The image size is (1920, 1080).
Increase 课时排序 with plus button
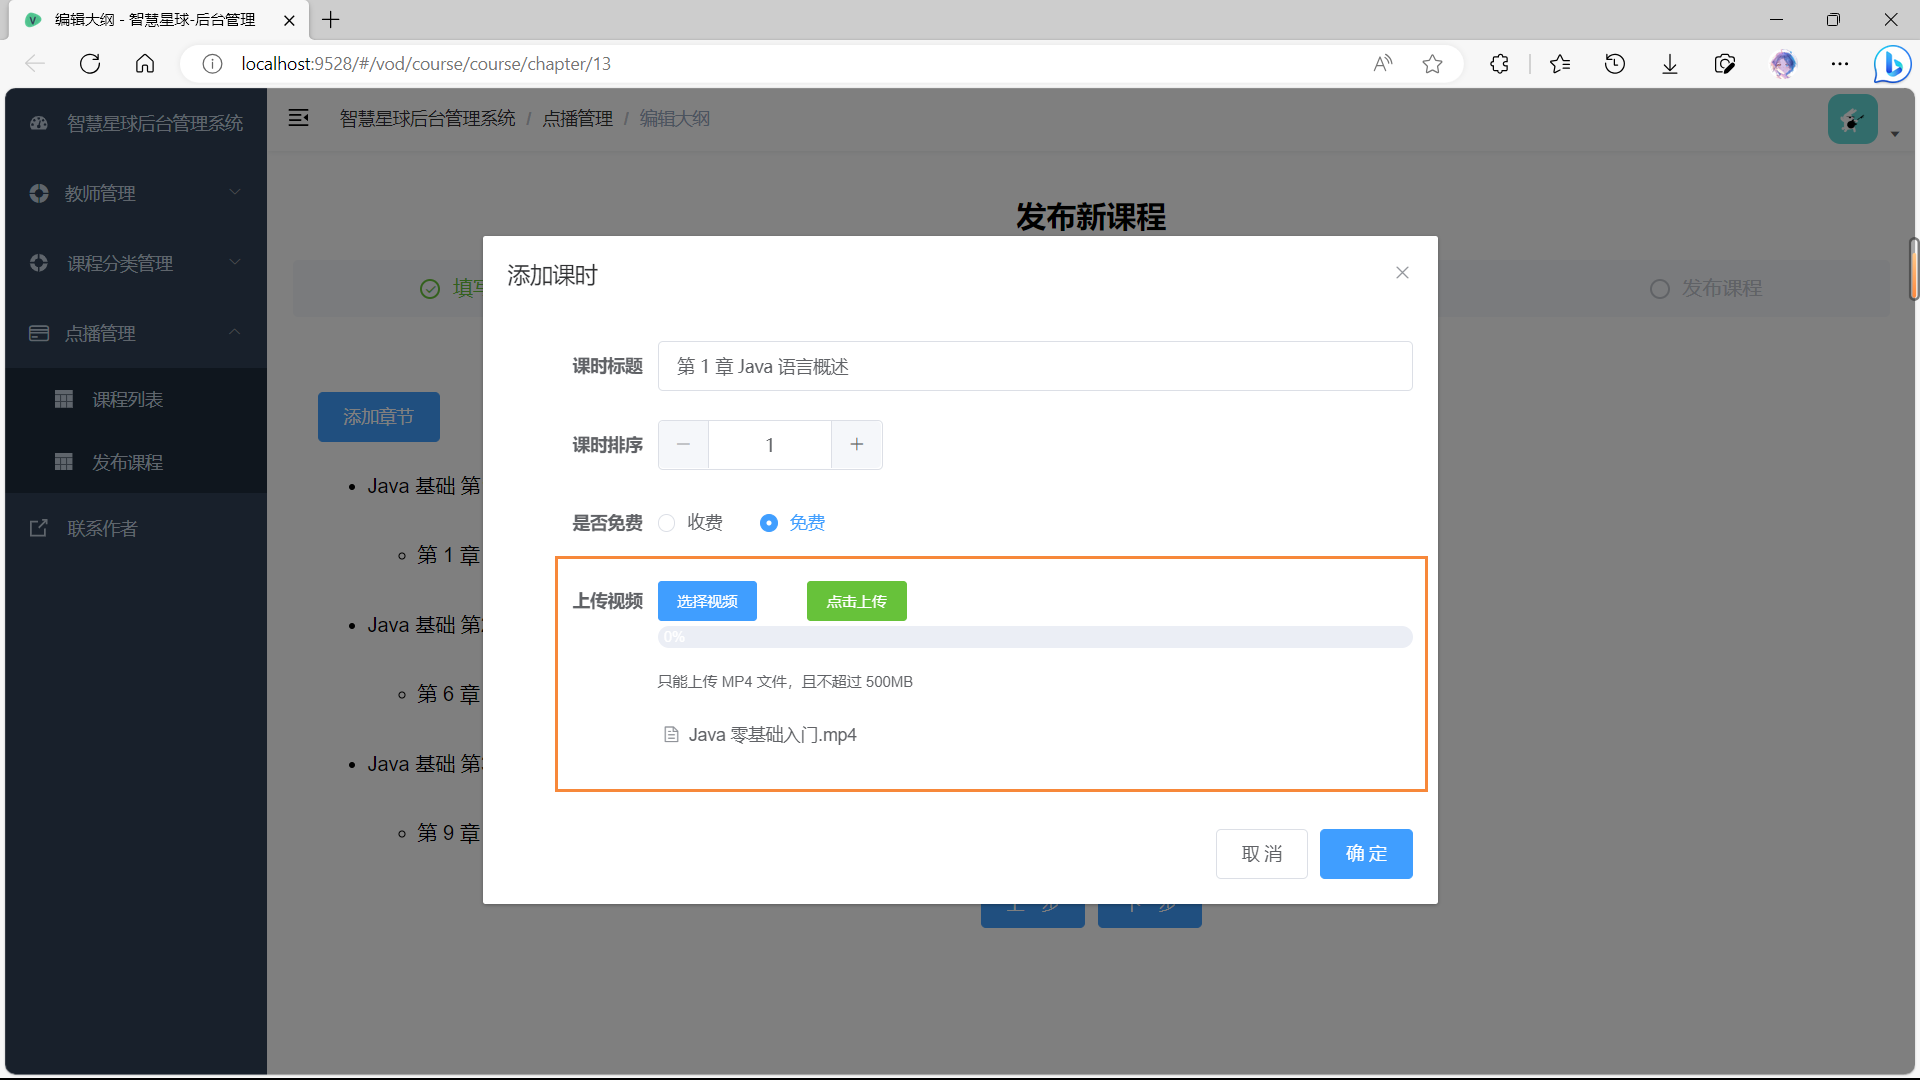pos(856,445)
